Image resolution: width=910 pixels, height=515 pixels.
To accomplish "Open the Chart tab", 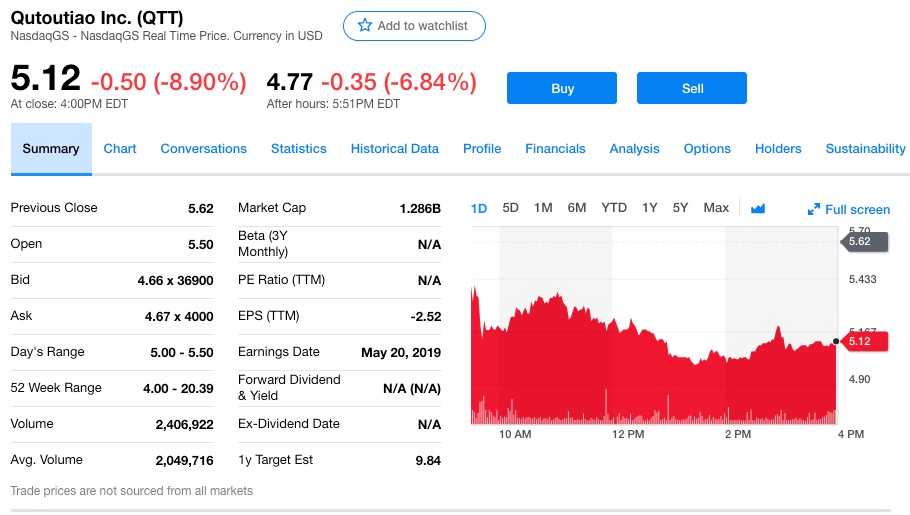I will [120, 149].
